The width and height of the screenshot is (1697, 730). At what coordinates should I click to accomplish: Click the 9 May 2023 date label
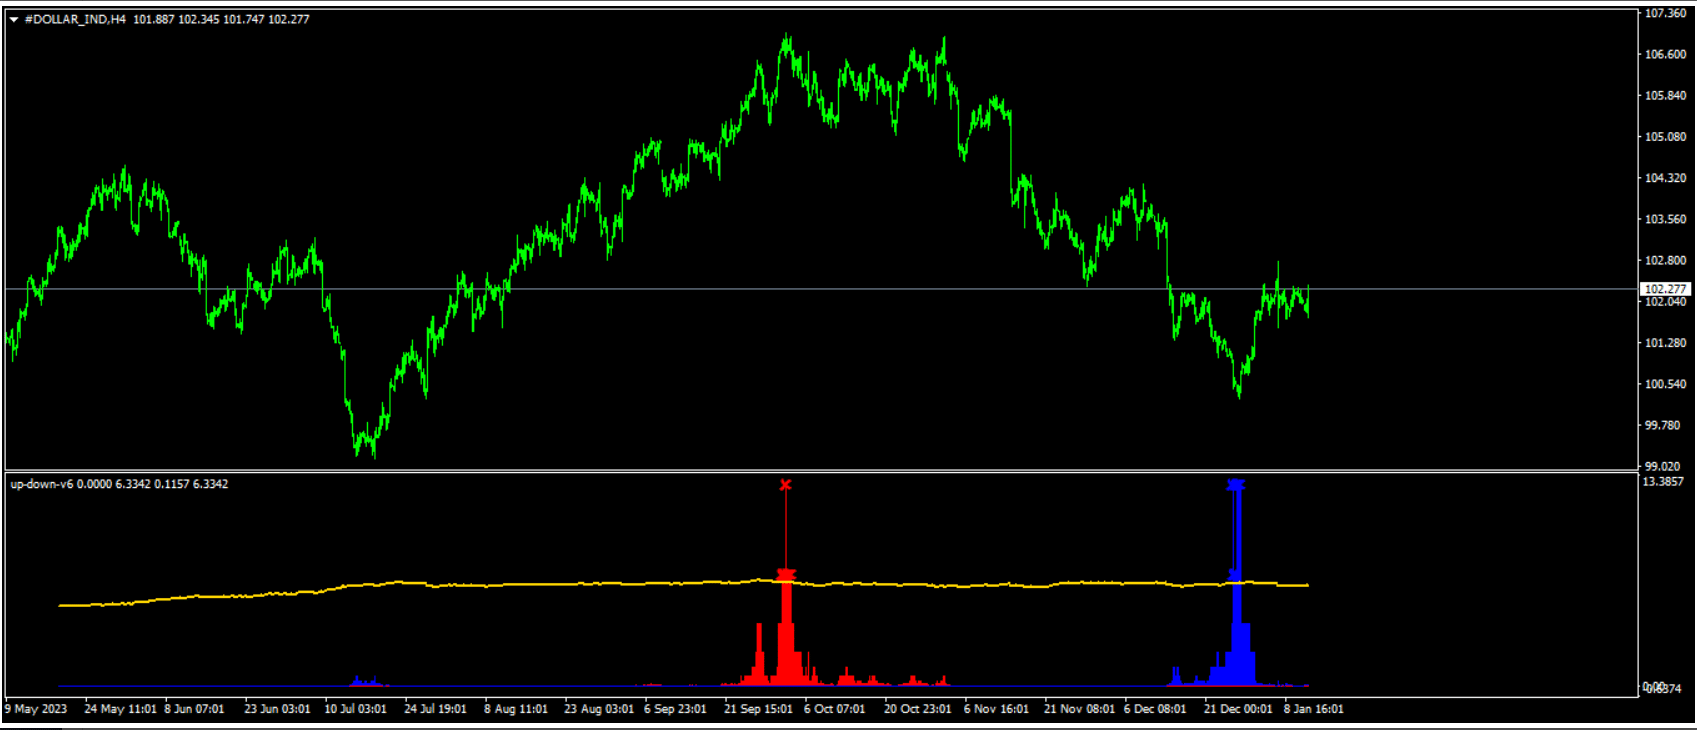[36, 709]
